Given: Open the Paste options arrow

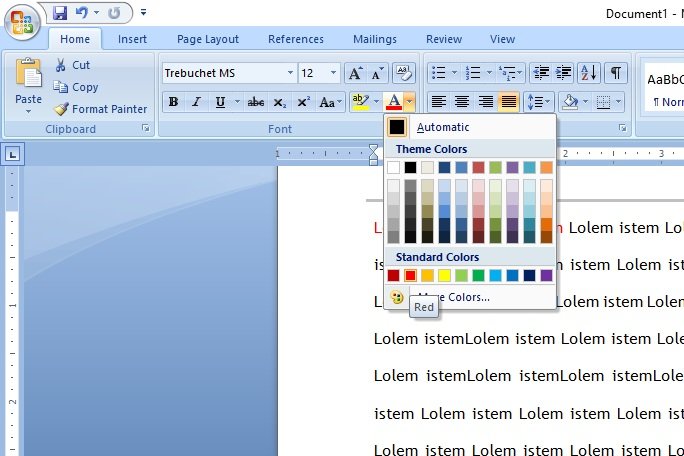Looking at the screenshot, I should click(28, 111).
